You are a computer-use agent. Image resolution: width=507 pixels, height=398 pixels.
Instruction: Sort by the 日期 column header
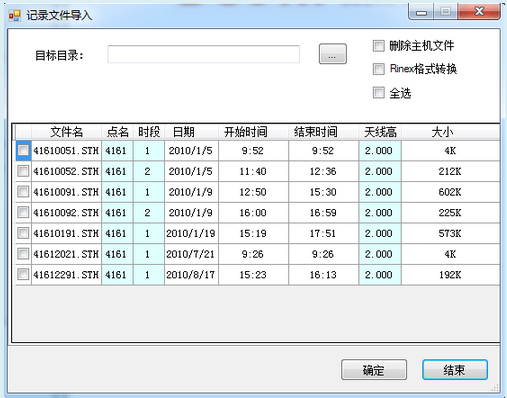point(191,132)
